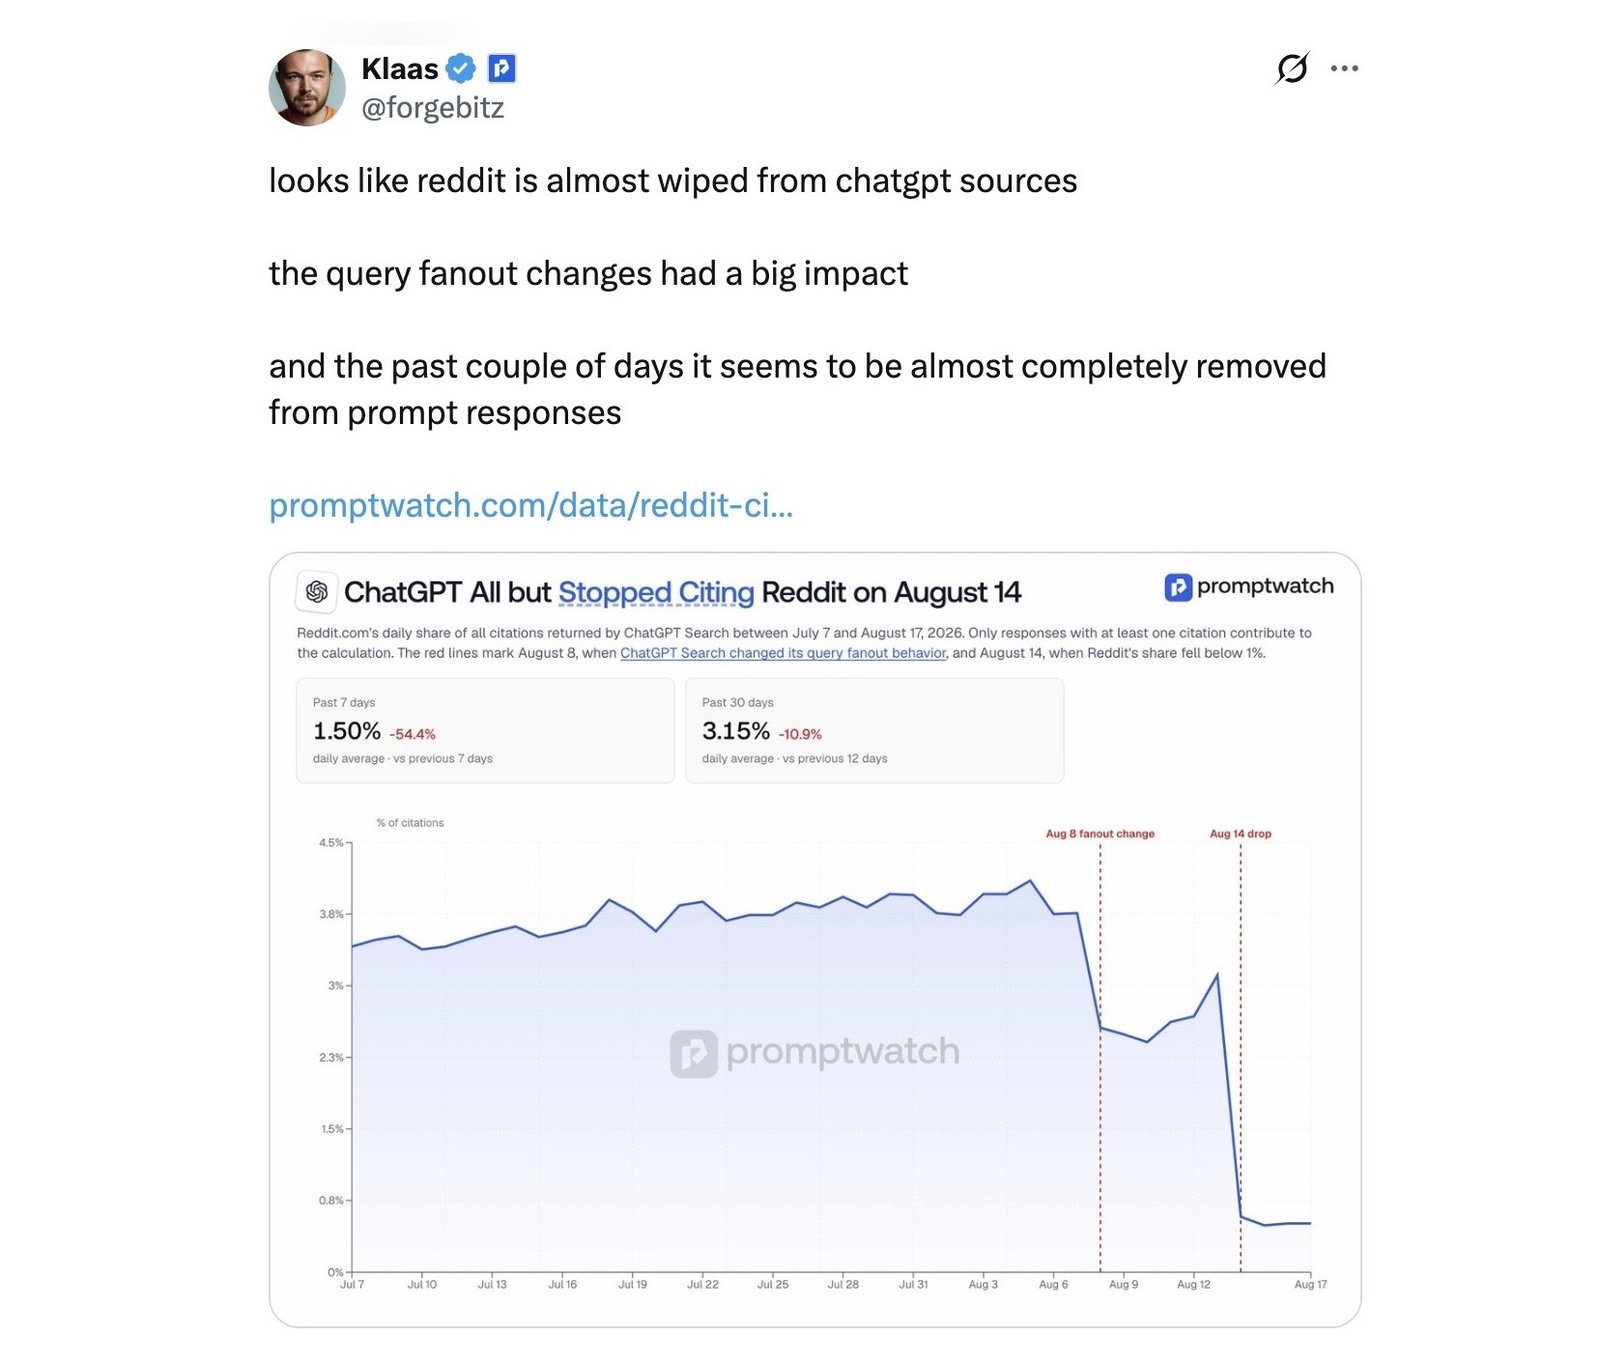The width and height of the screenshot is (1600, 1360).
Task: Click the display name Klaas
Action: pyautogui.click(x=400, y=69)
